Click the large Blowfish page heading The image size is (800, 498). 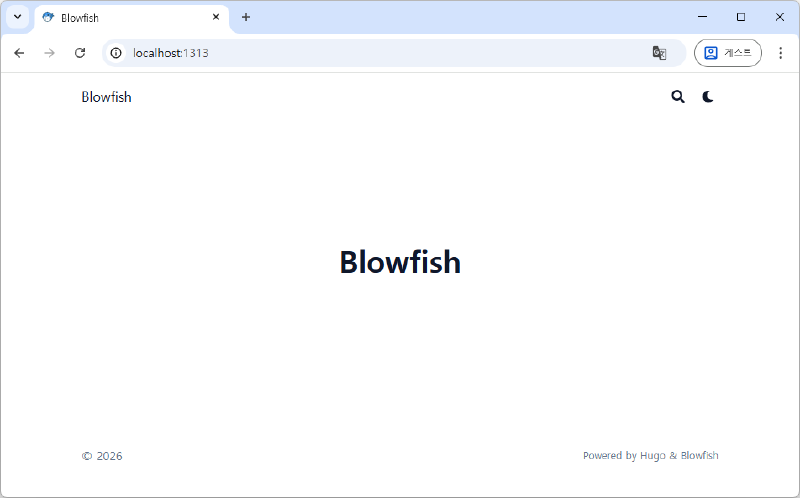tap(400, 262)
